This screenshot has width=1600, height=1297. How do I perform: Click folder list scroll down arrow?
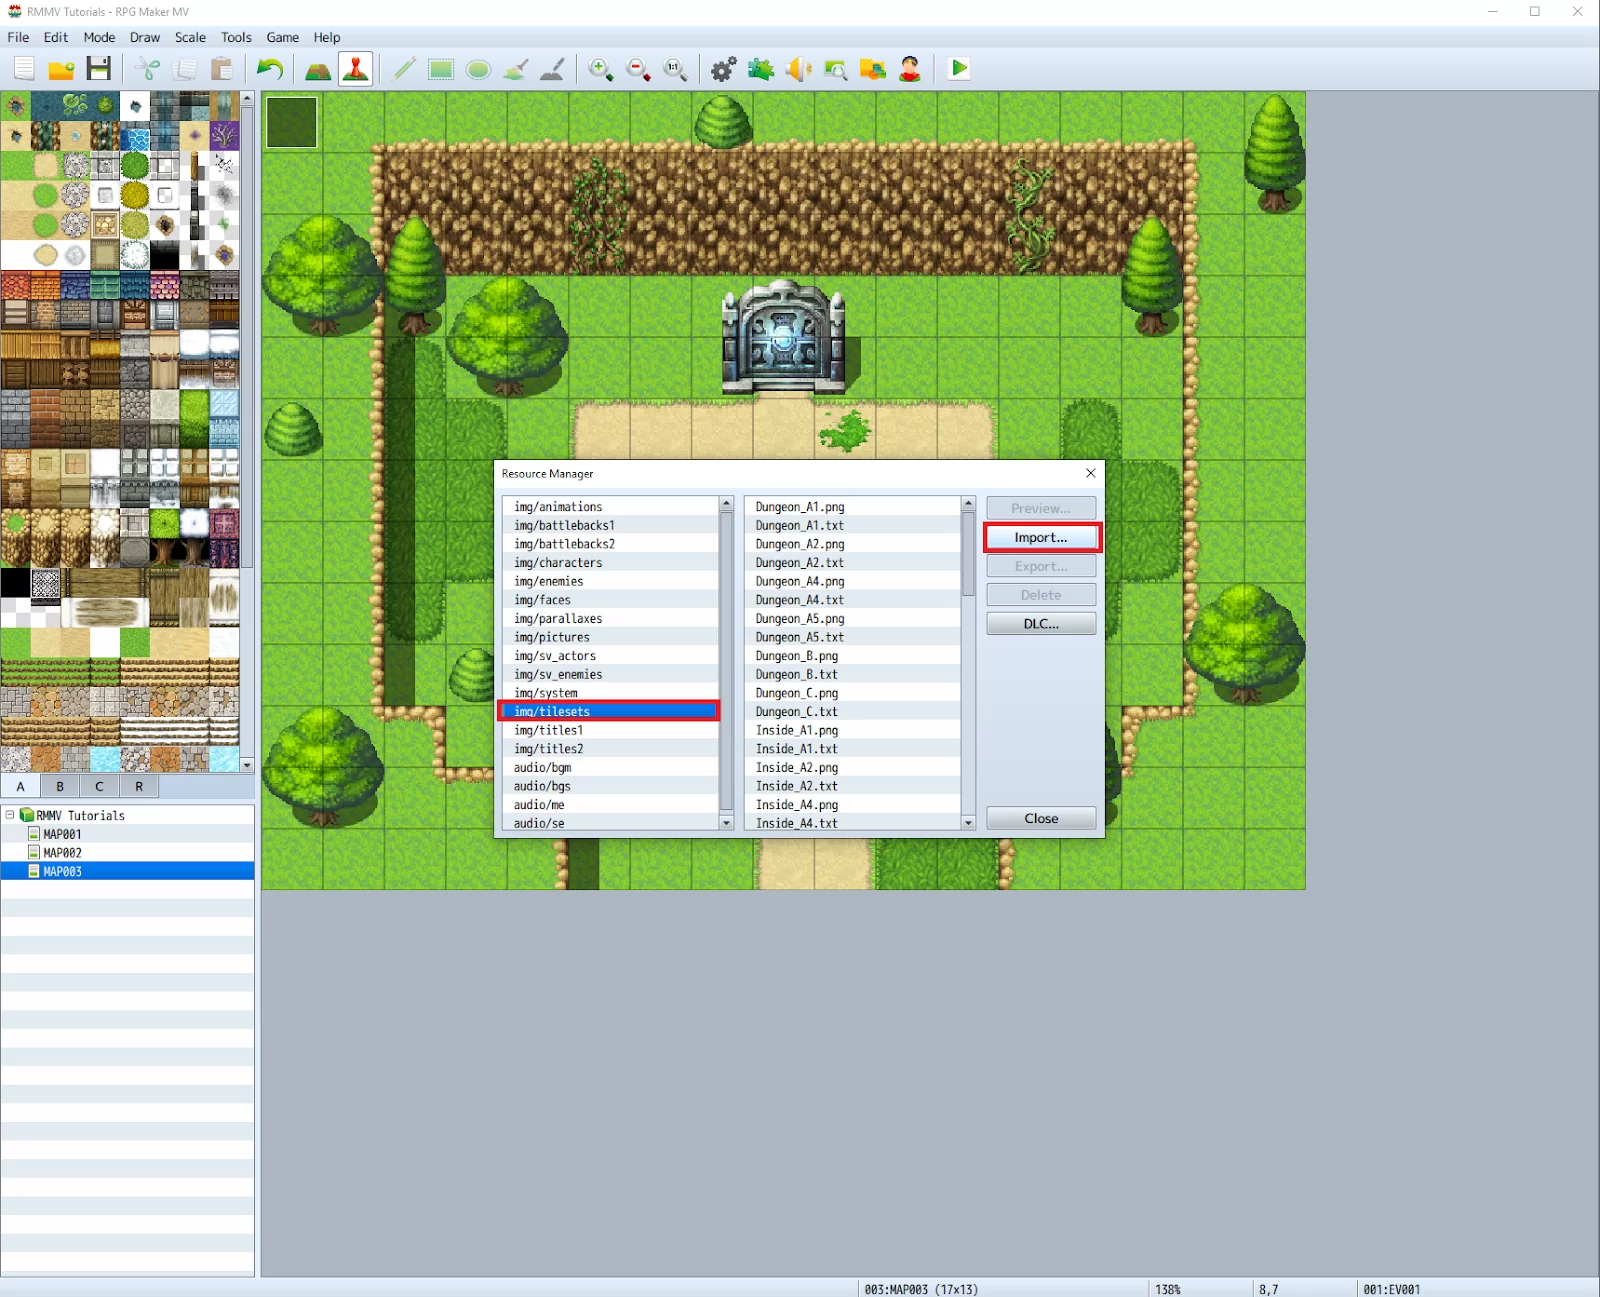coord(727,822)
